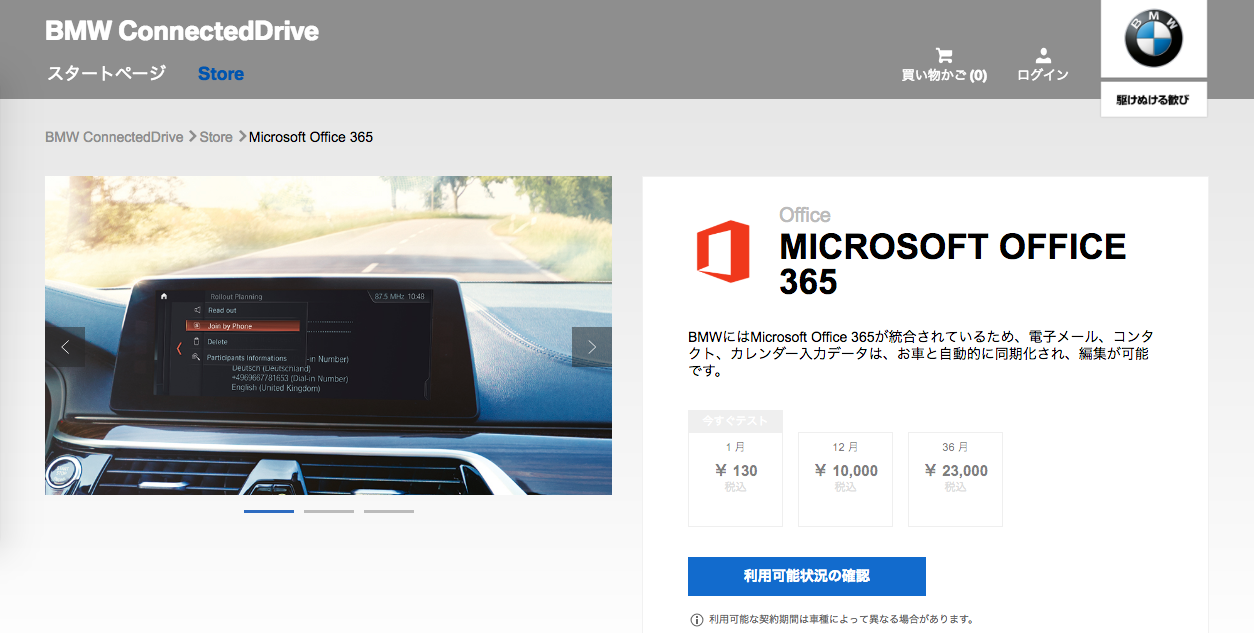Open the BMW ConnectedDrive breadcrumb link

[114, 137]
